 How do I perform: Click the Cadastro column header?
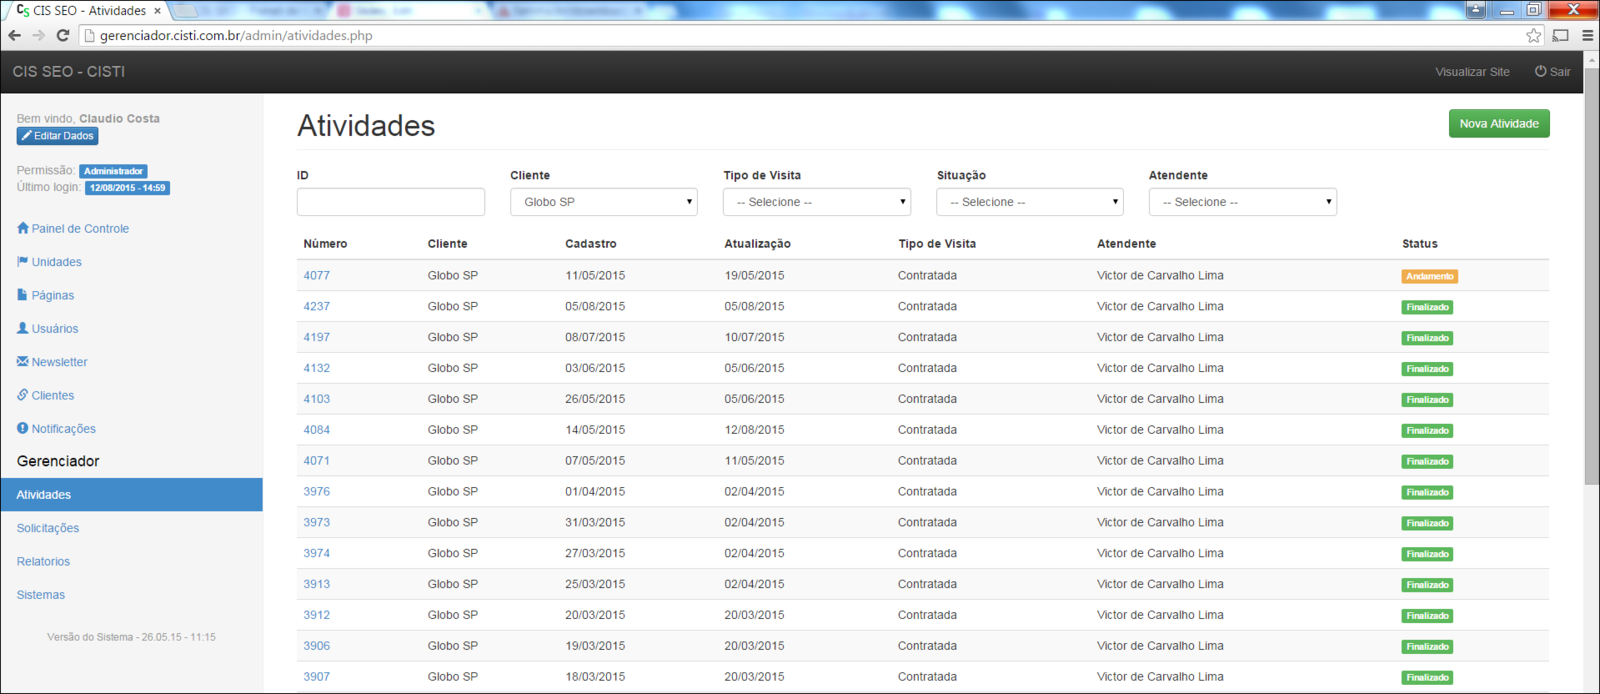coord(591,244)
